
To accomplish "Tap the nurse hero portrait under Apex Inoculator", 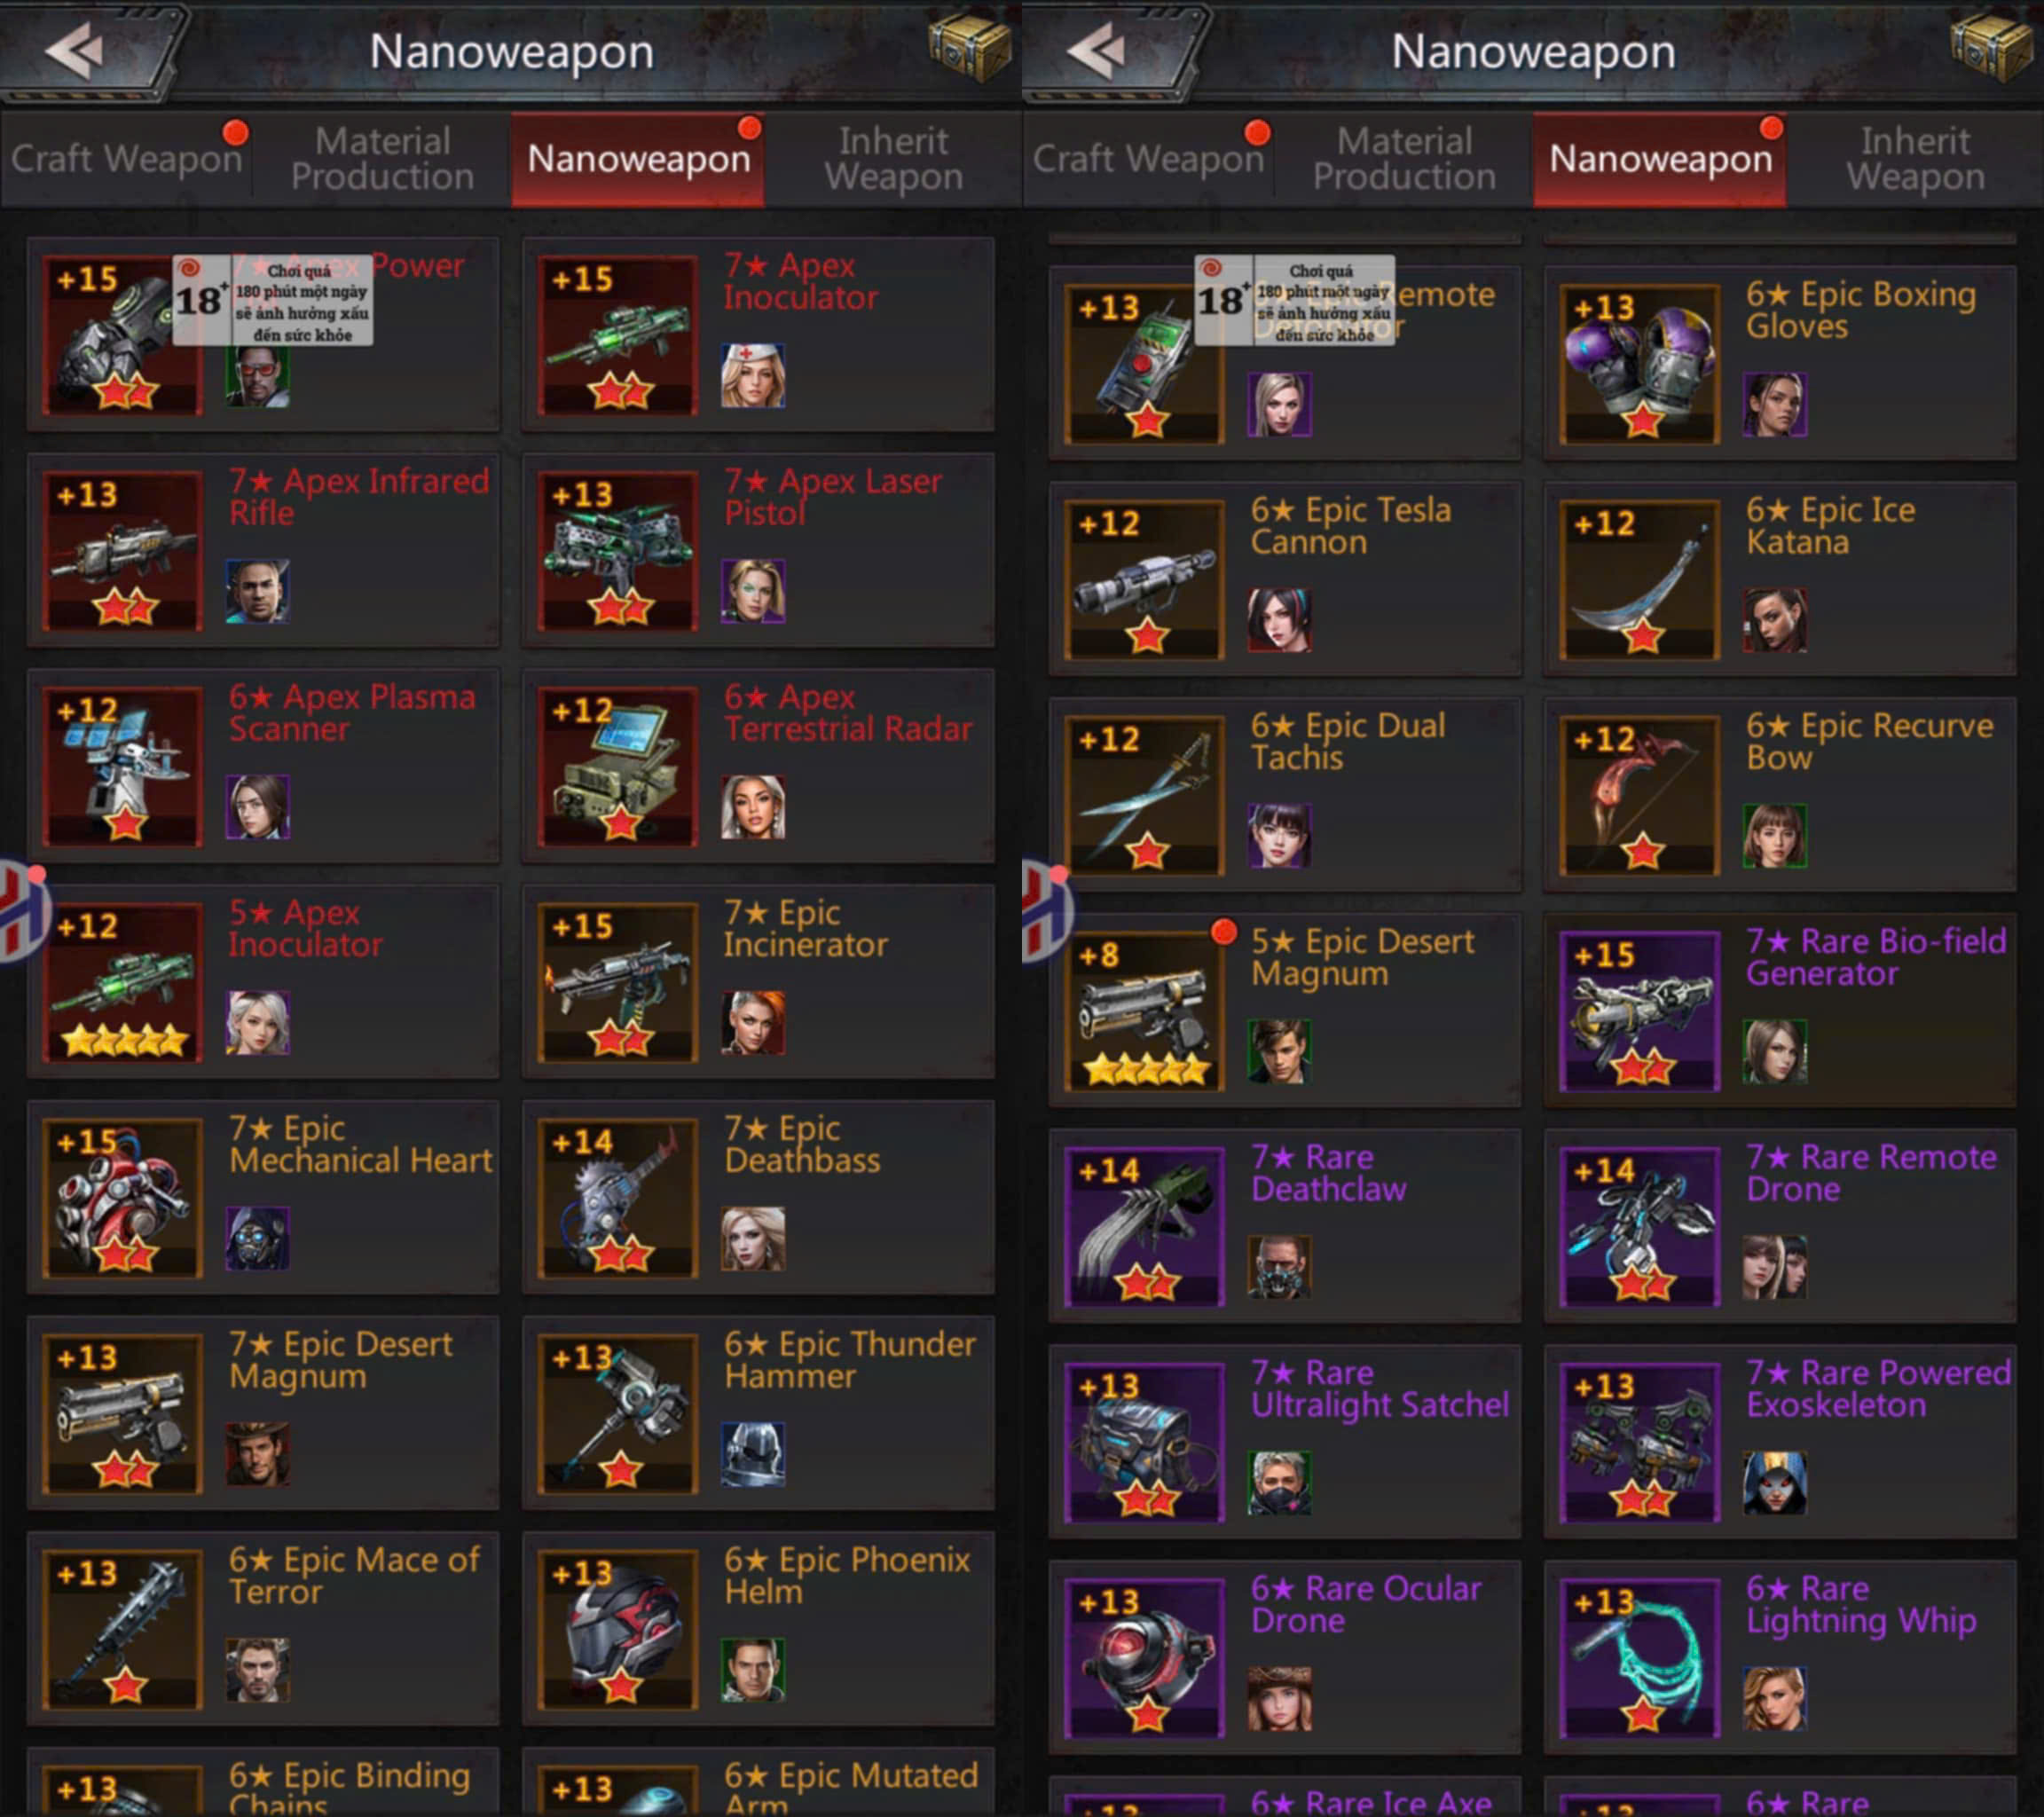I will pyautogui.click(x=753, y=375).
